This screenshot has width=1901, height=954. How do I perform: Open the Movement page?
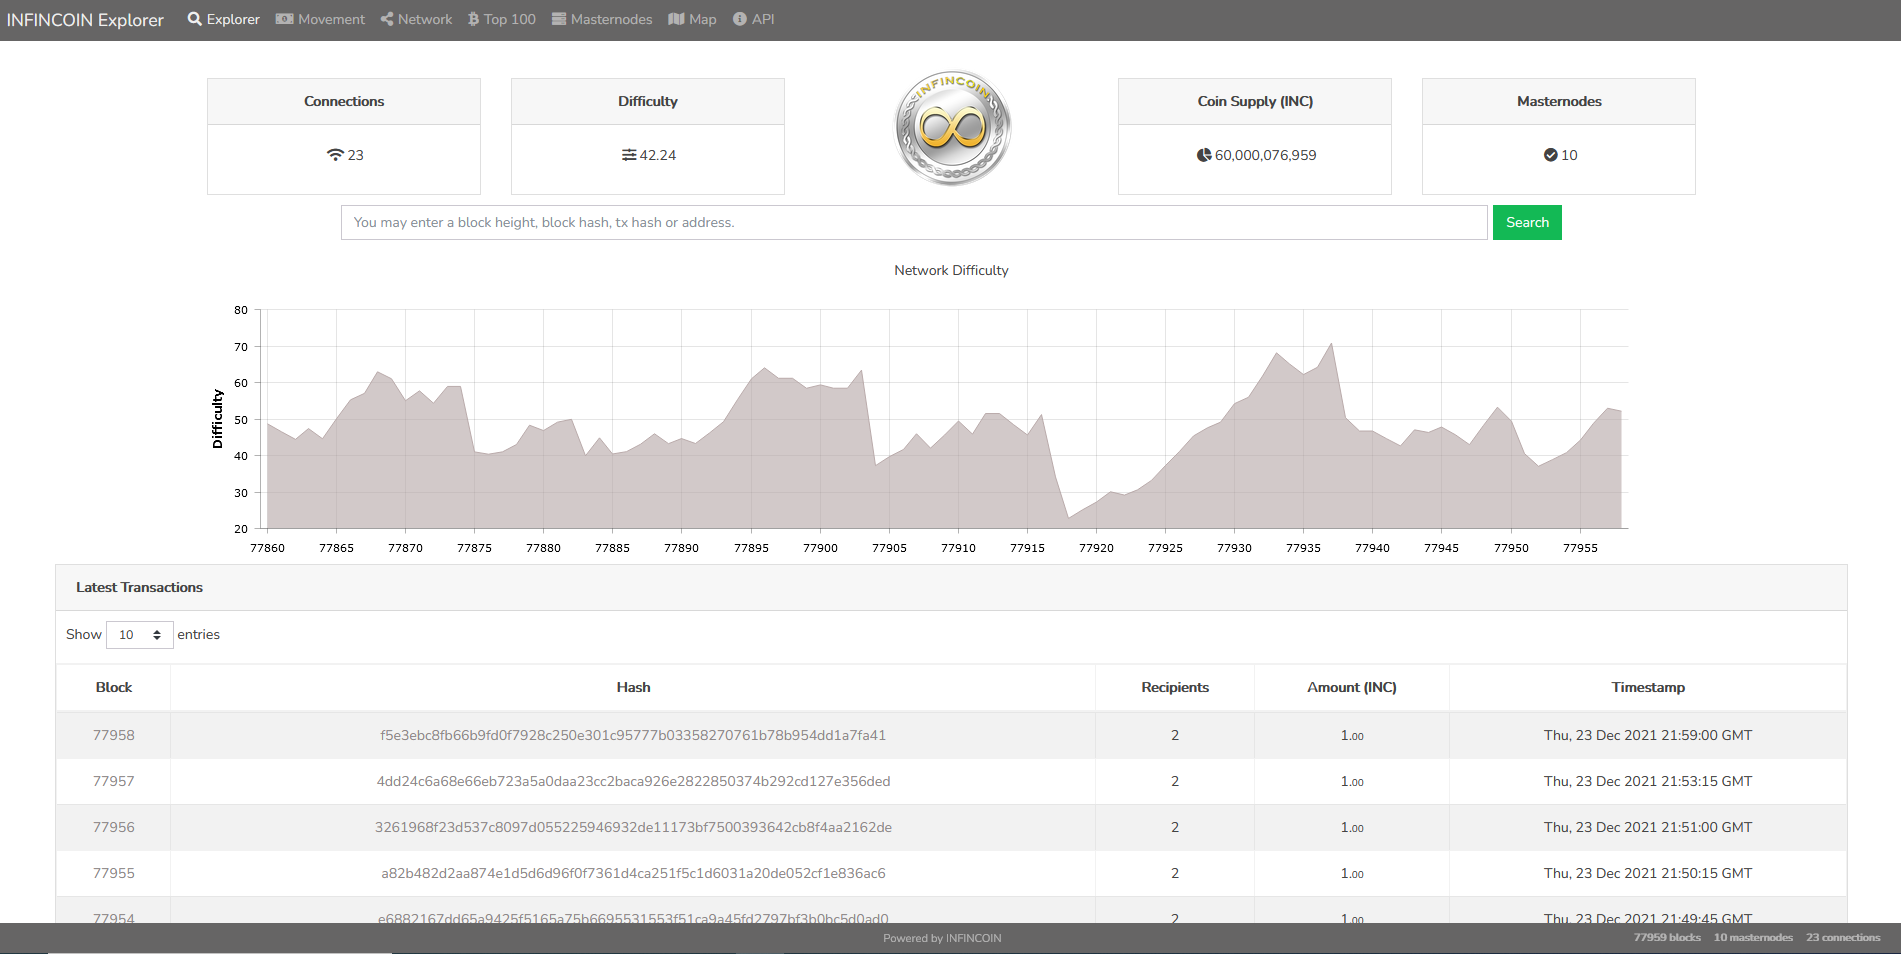pos(320,19)
